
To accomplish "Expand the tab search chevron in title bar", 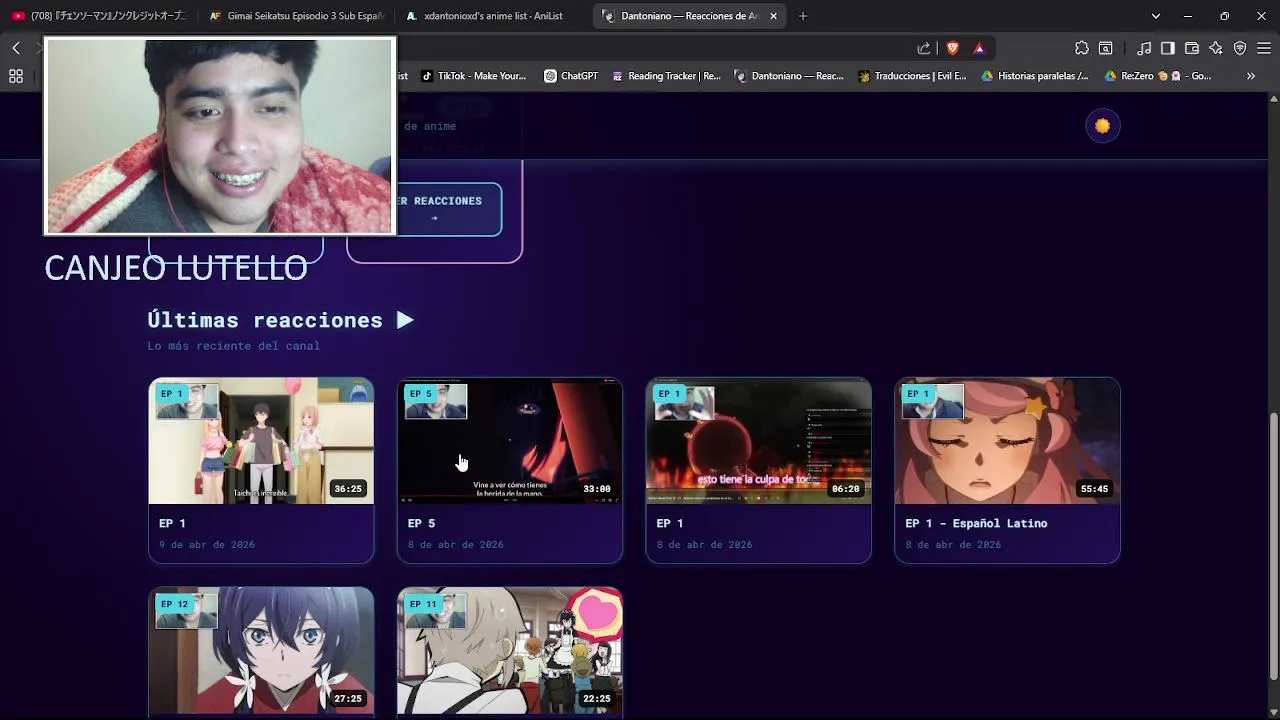I will coord(1156,16).
